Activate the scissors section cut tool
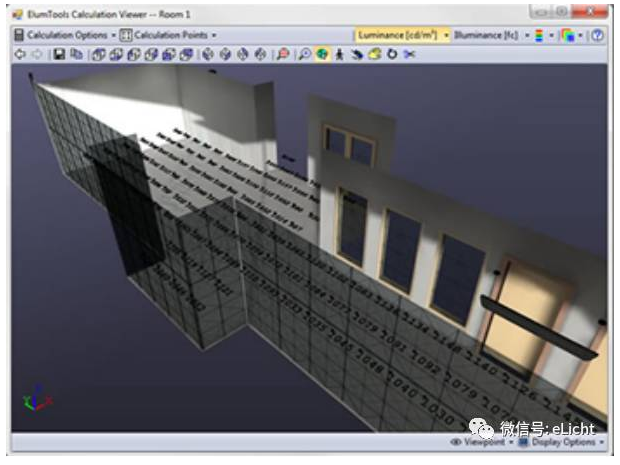The image size is (620, 465). 409,54
